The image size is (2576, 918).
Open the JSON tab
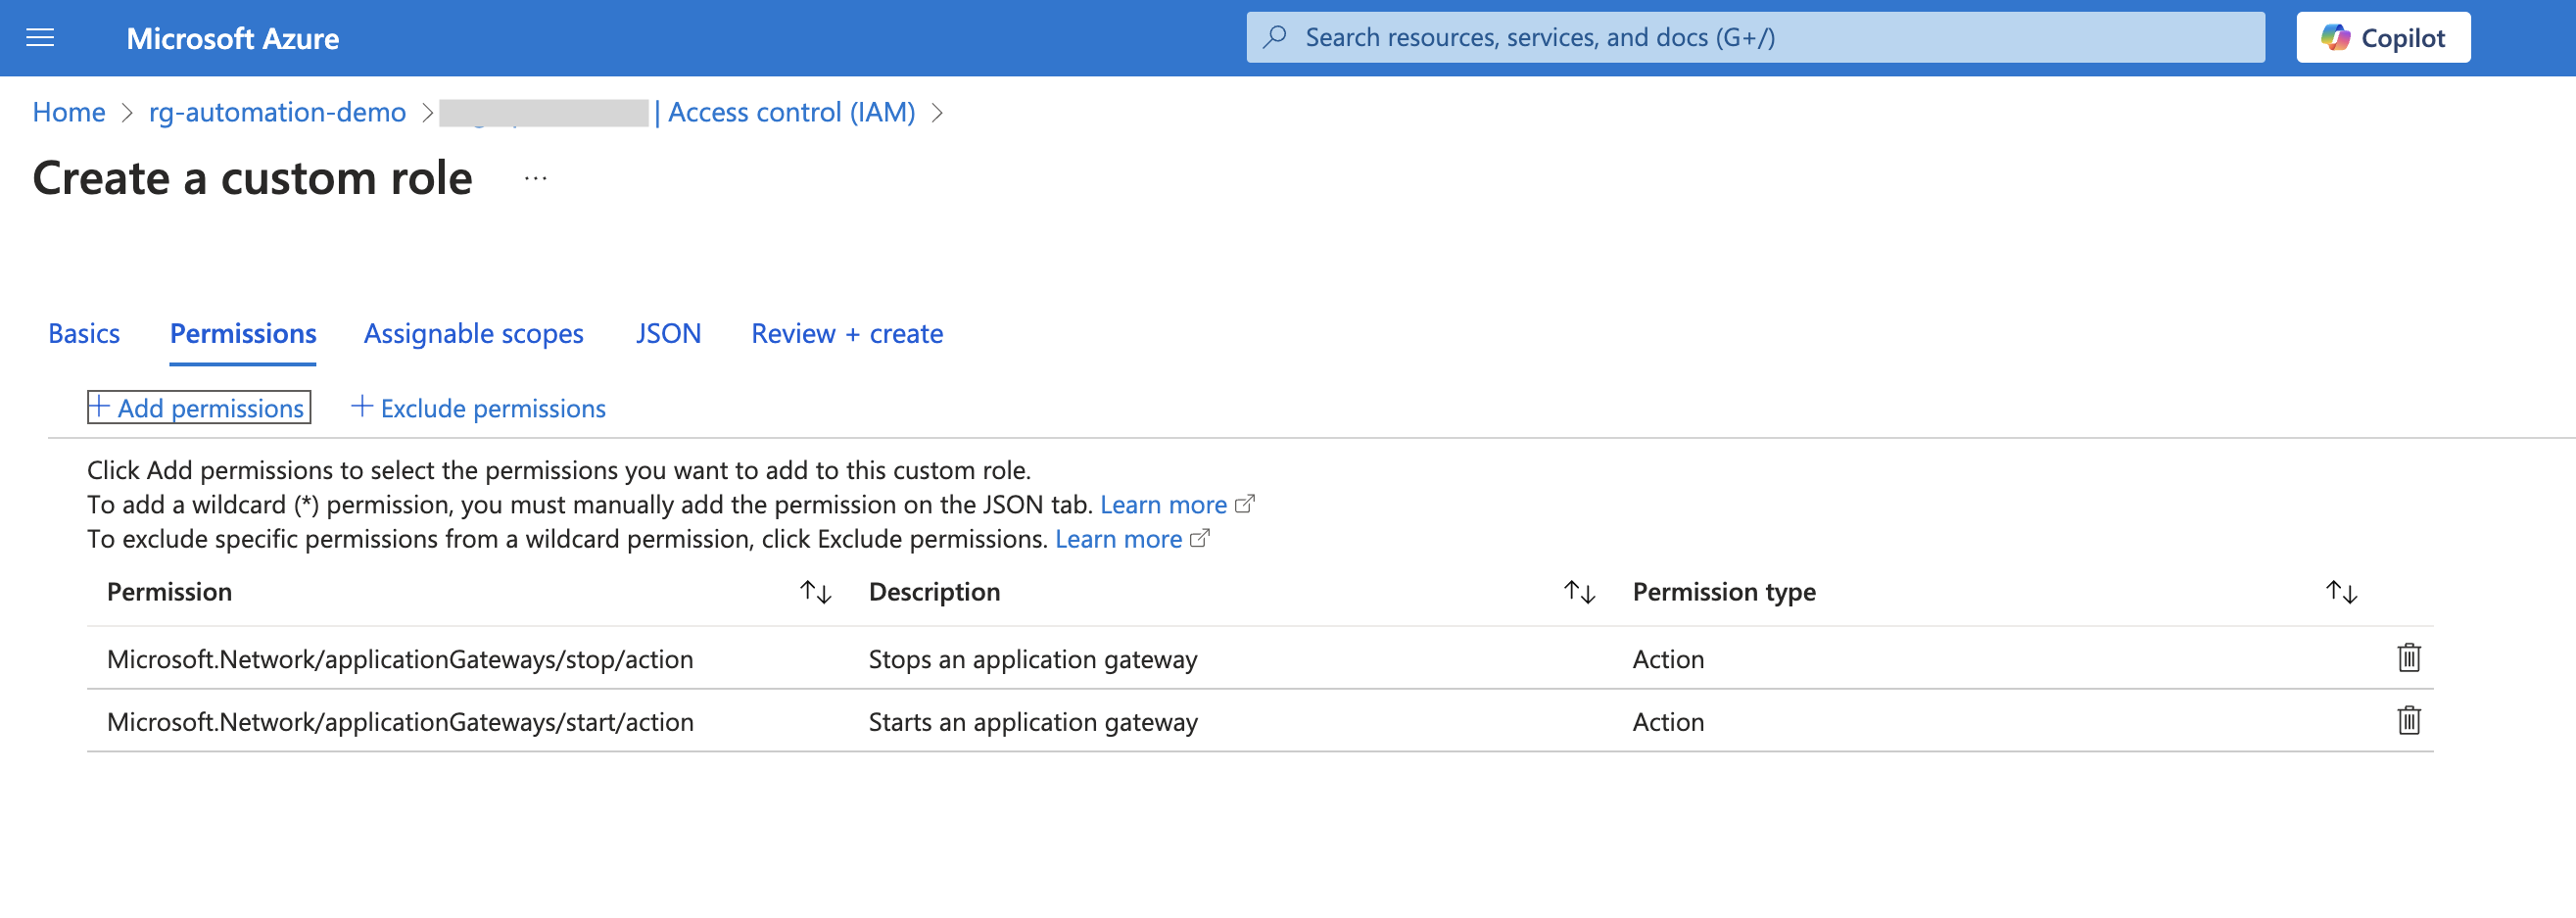coord(668,333)
